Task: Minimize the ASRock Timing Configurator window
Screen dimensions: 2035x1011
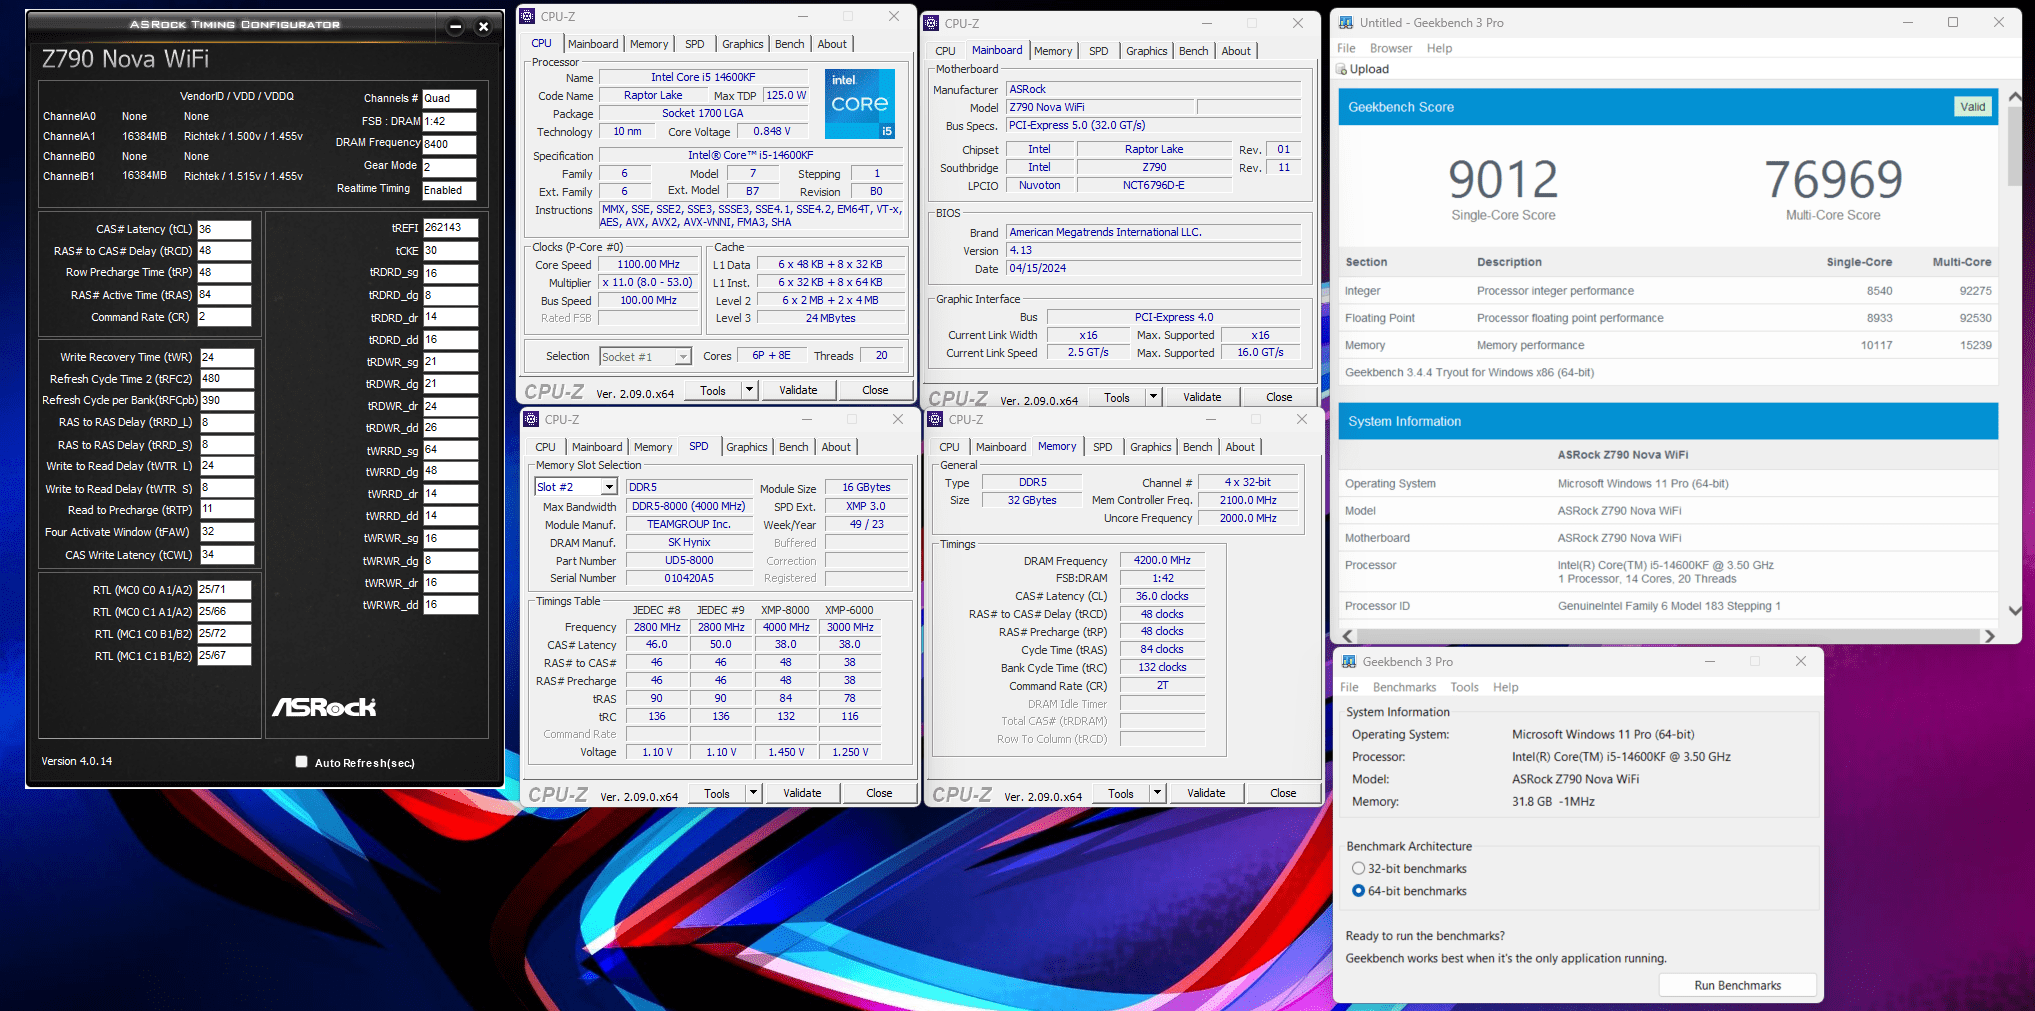Action: 455,26
